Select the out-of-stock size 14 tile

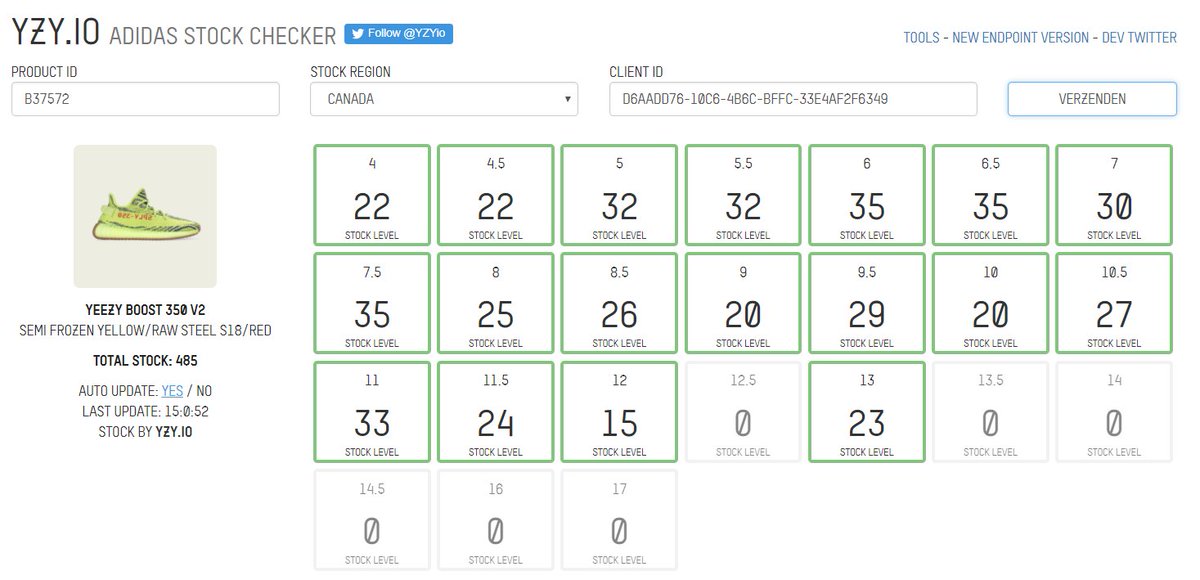click(1114, 412)
